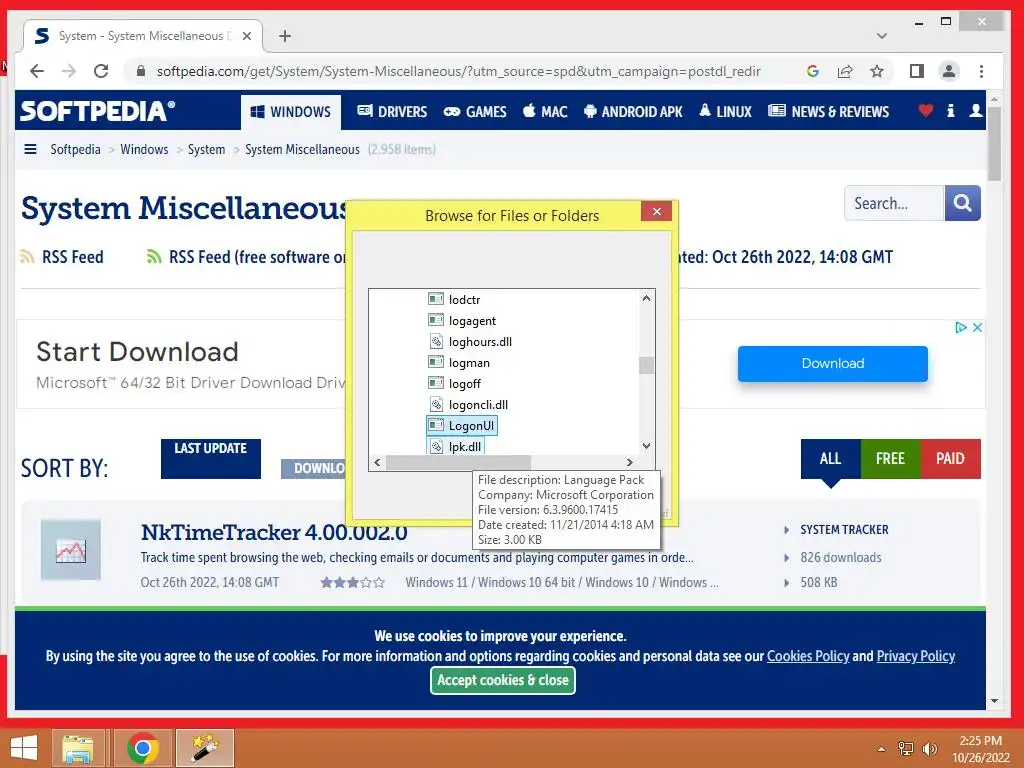Open the Cookies Policy link
The width and height of the screenshot is (1024, 768).
808,656
